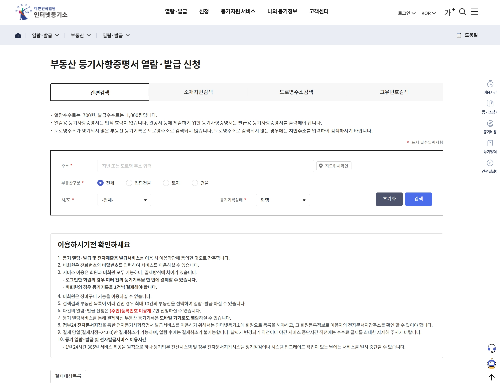This screenshot has width=500, height=386.
Task: Open the 고객센터 top menu
Action: click(x=319, y=12)
